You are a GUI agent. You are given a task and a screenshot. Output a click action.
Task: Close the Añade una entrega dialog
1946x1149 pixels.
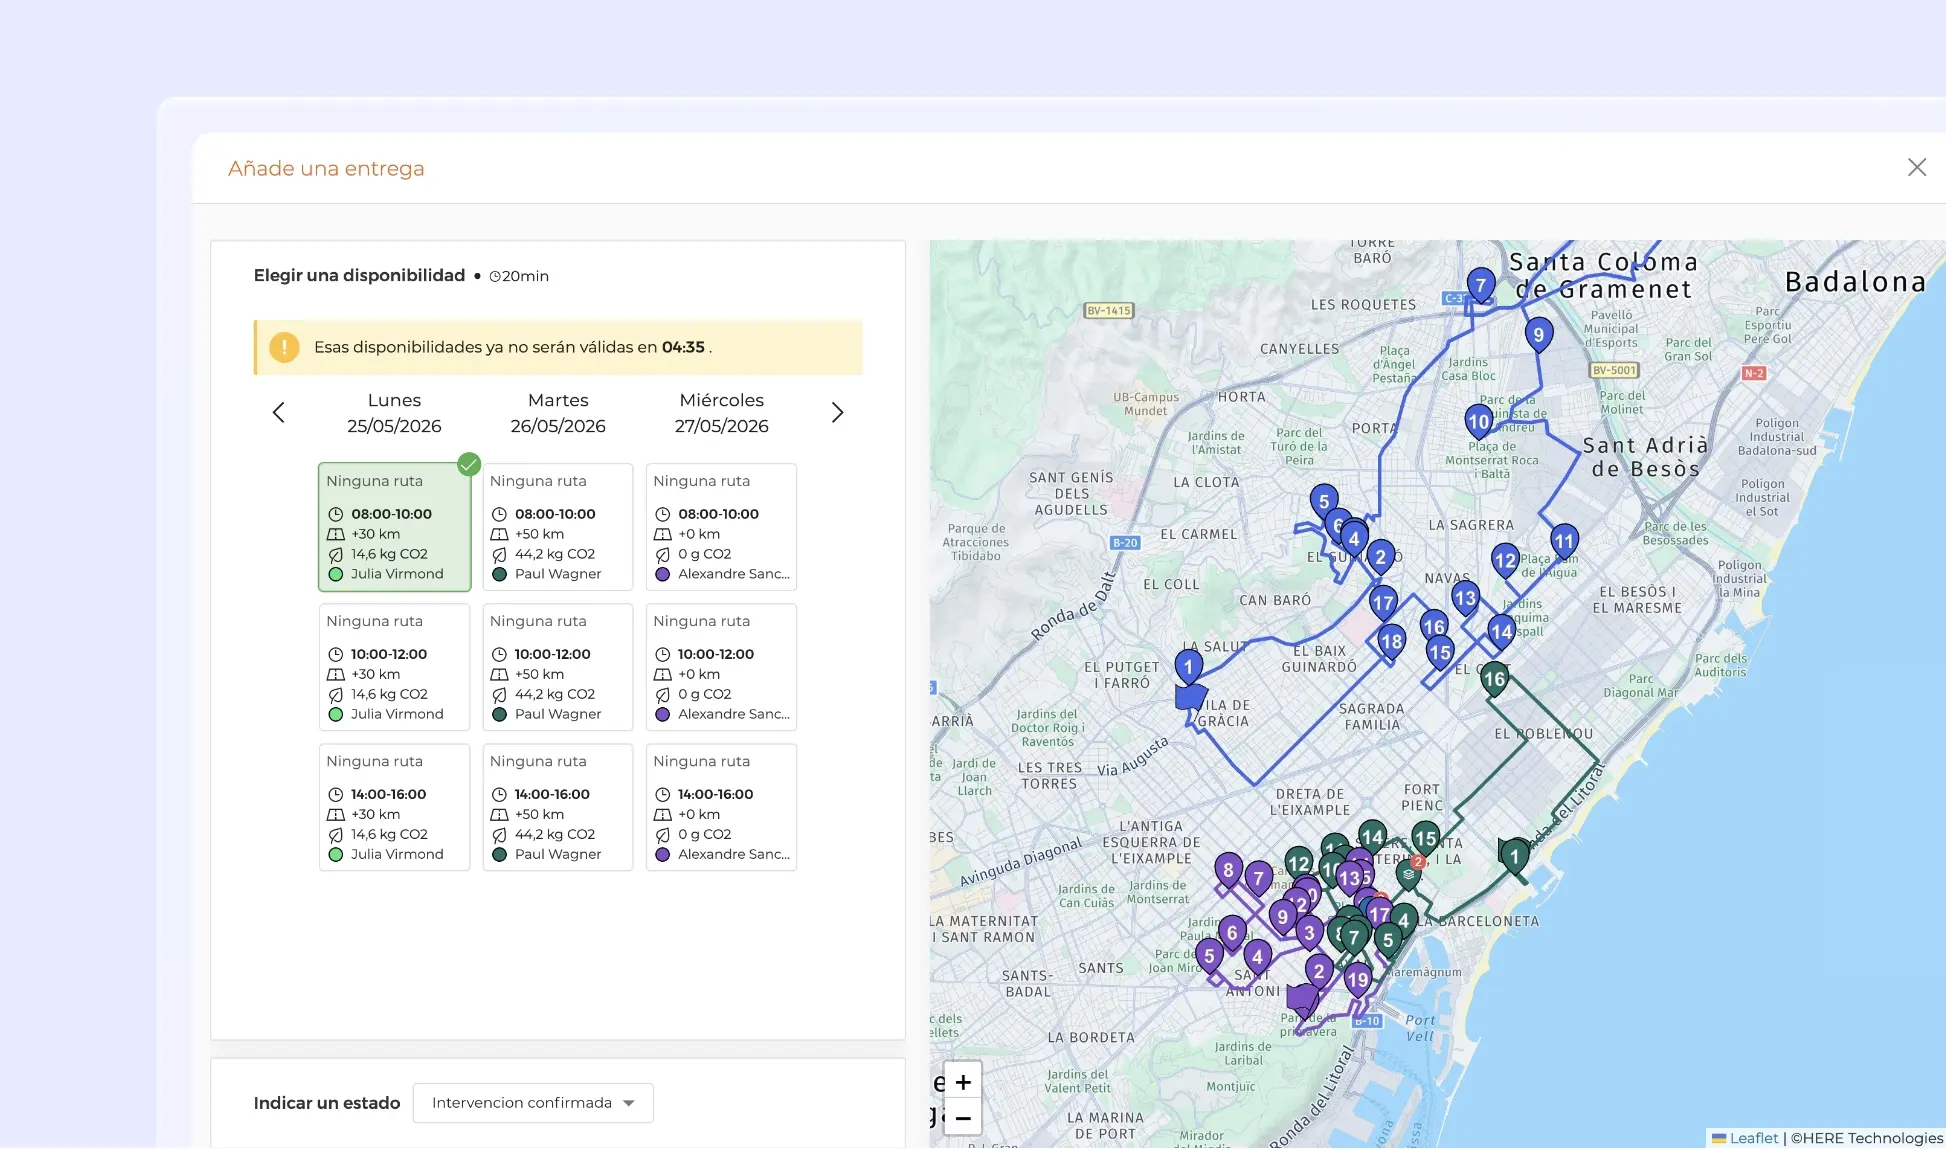[1916, 168]
